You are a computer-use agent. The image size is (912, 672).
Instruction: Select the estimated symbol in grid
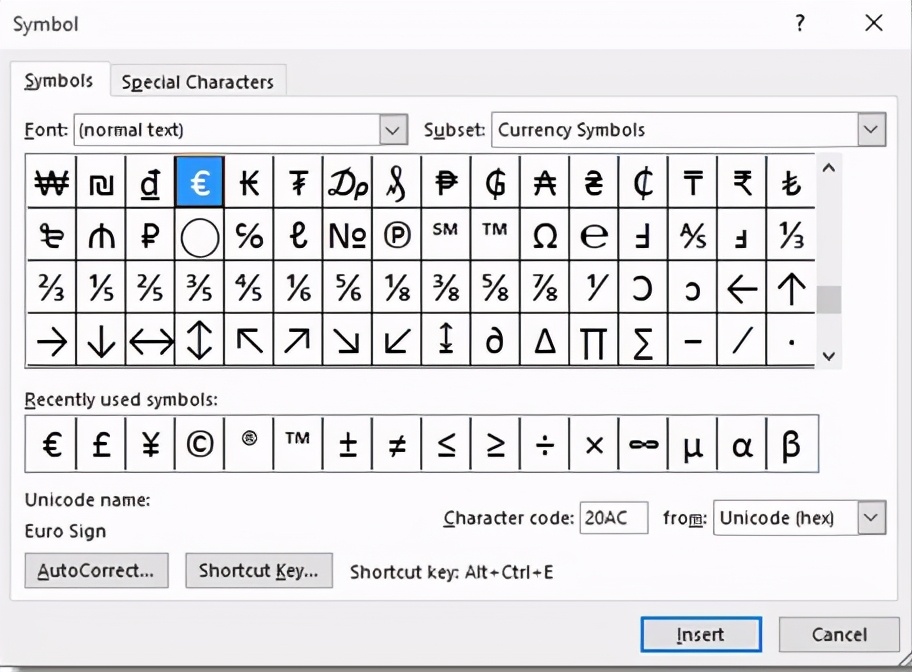(x=593, y=235)
